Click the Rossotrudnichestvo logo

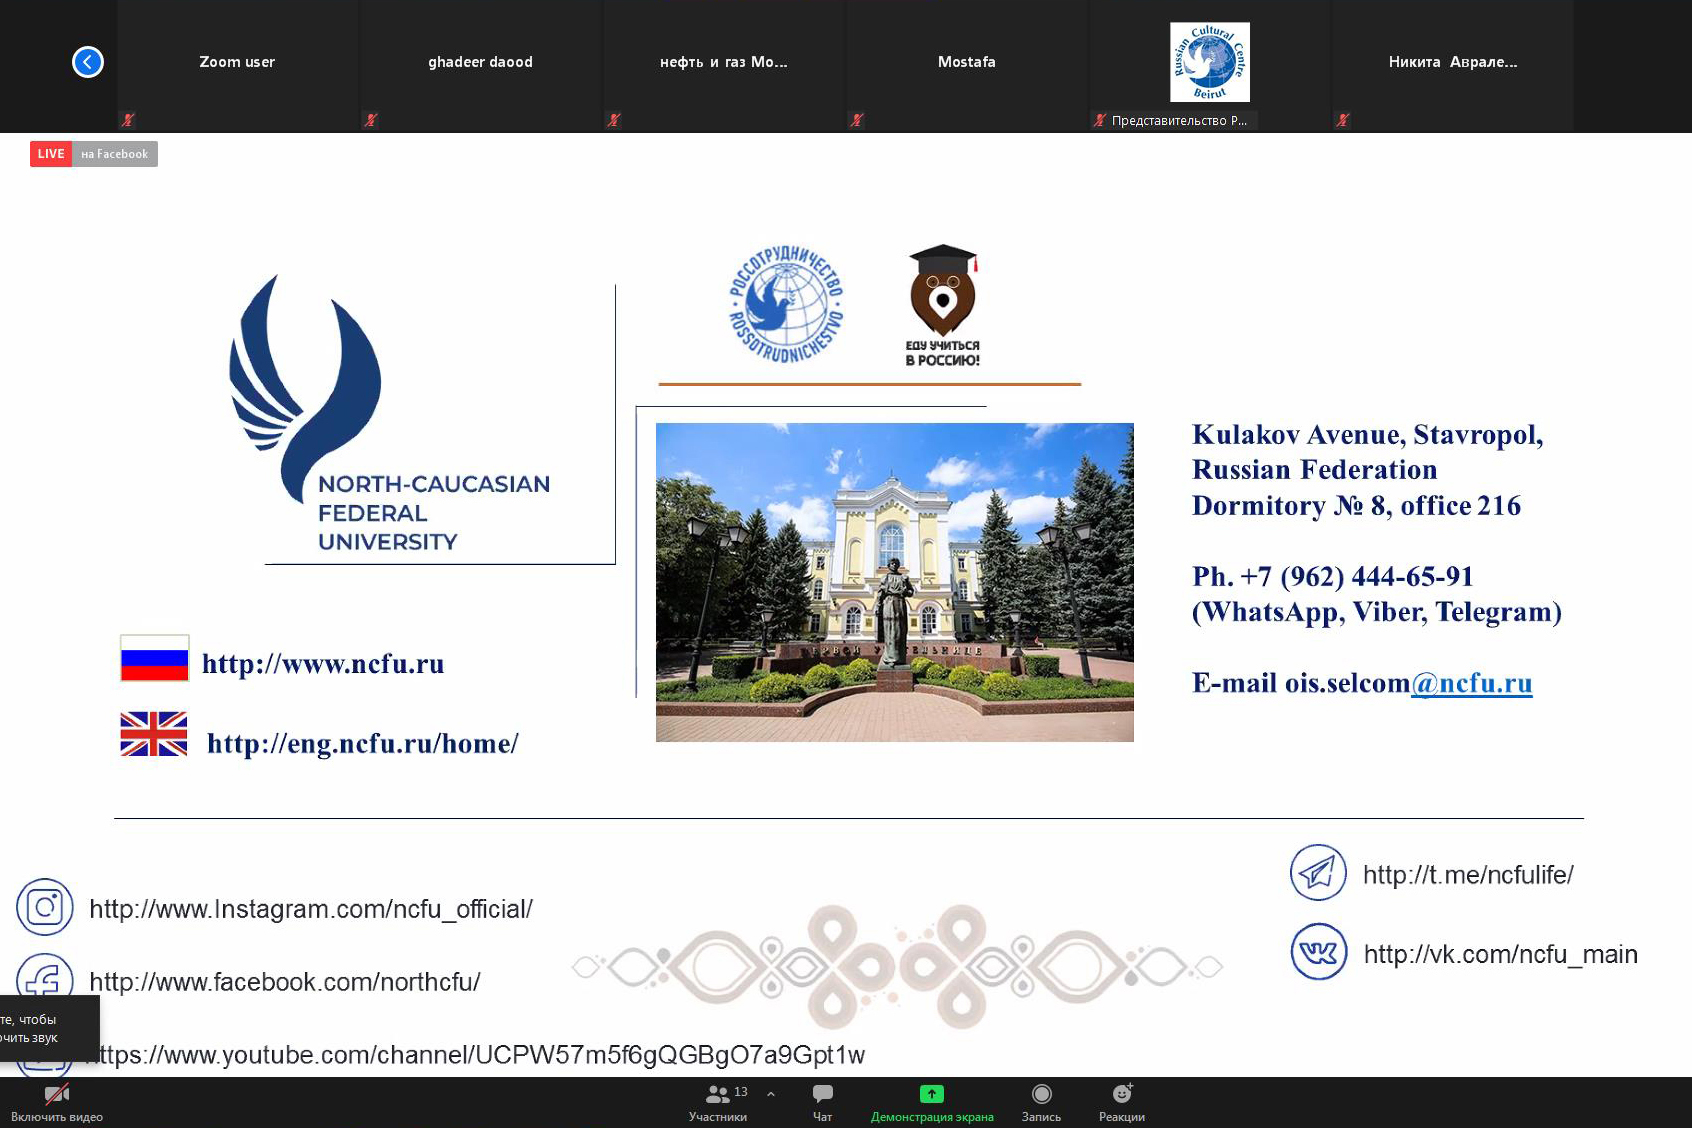786,303
